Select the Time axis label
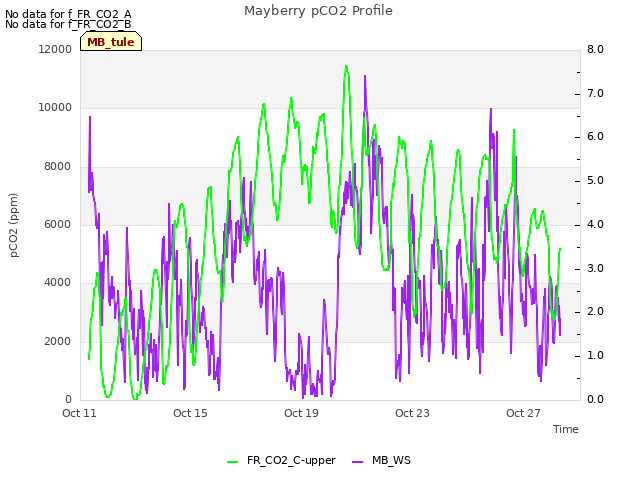 pos(566,429)
